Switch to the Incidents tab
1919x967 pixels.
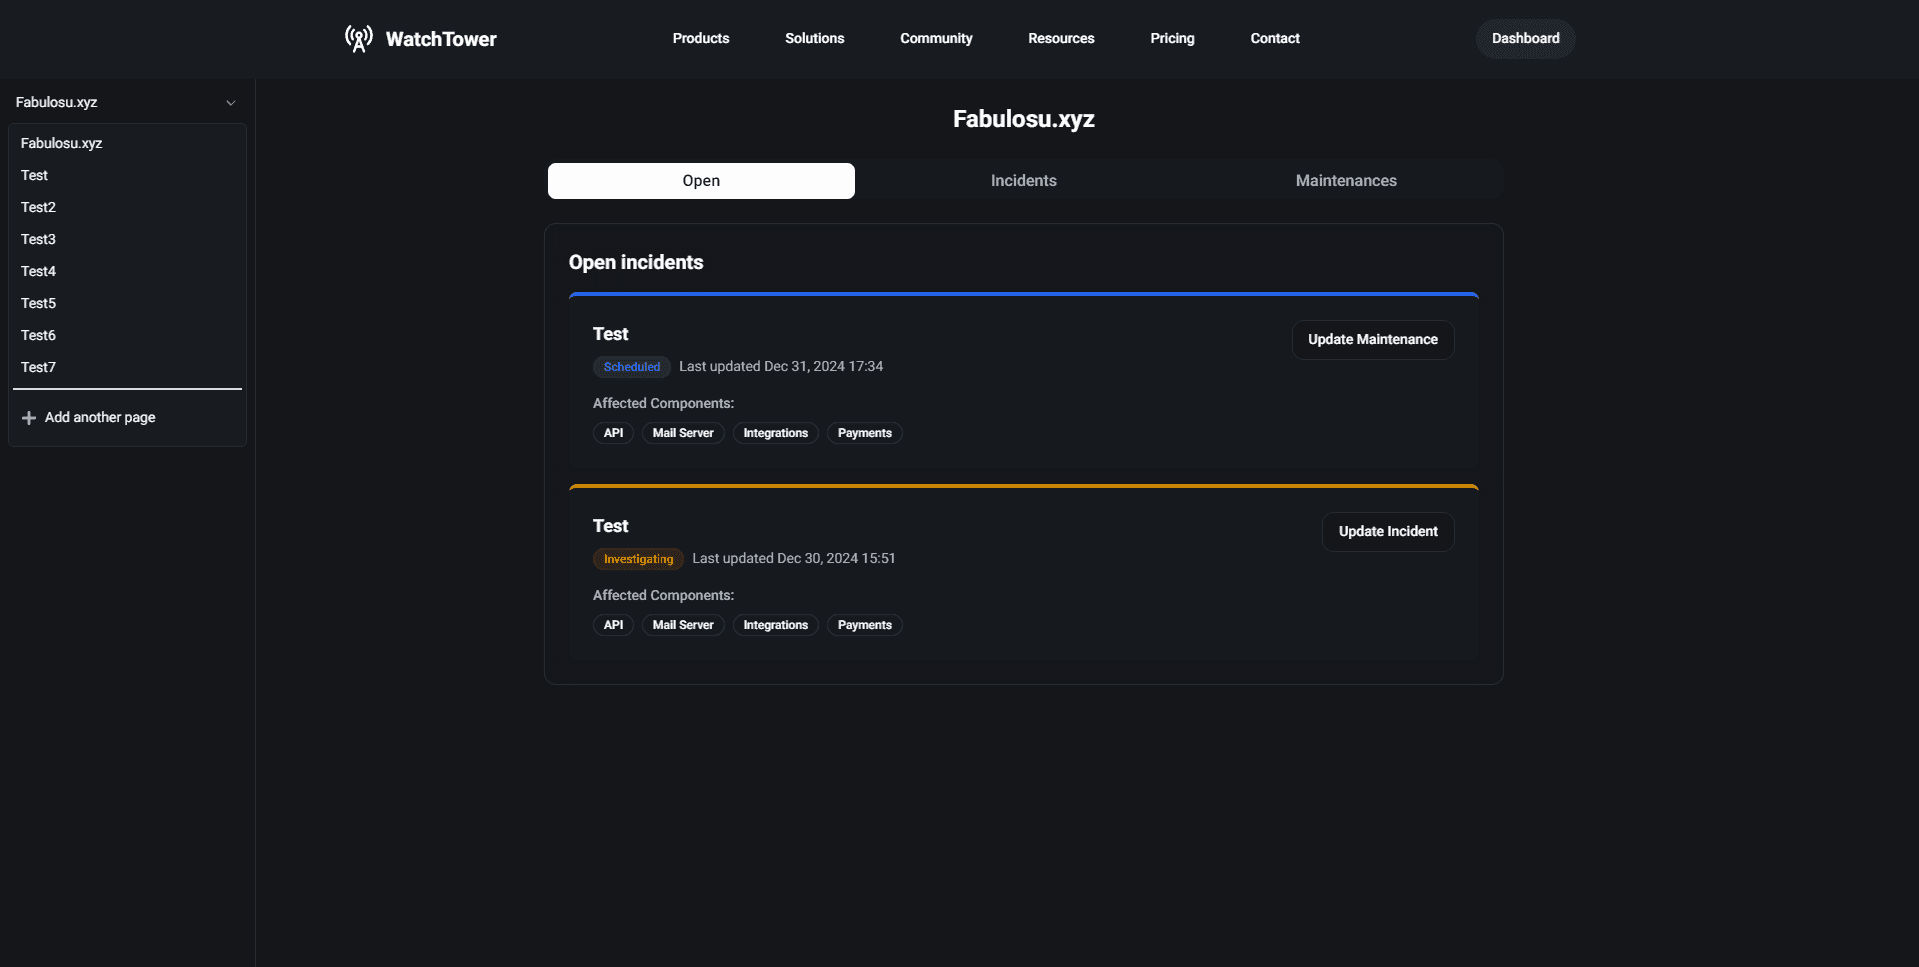[x=1023, y=180]
